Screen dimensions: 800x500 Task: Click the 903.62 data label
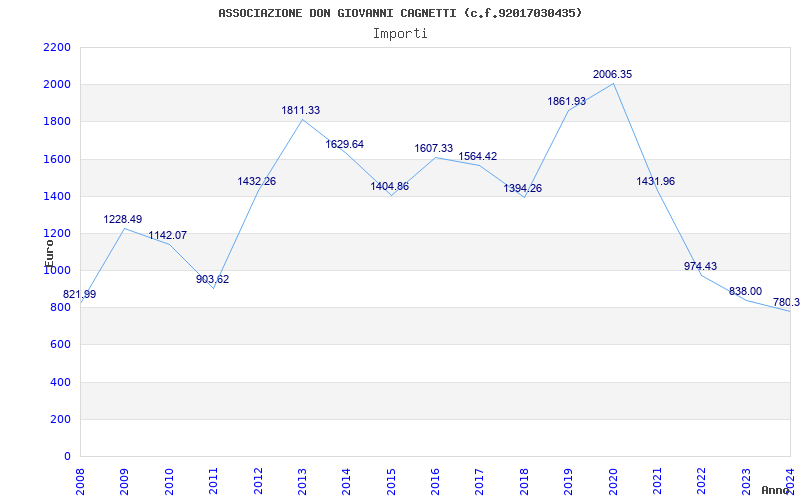pyautogui.click(x=213, y=280)
